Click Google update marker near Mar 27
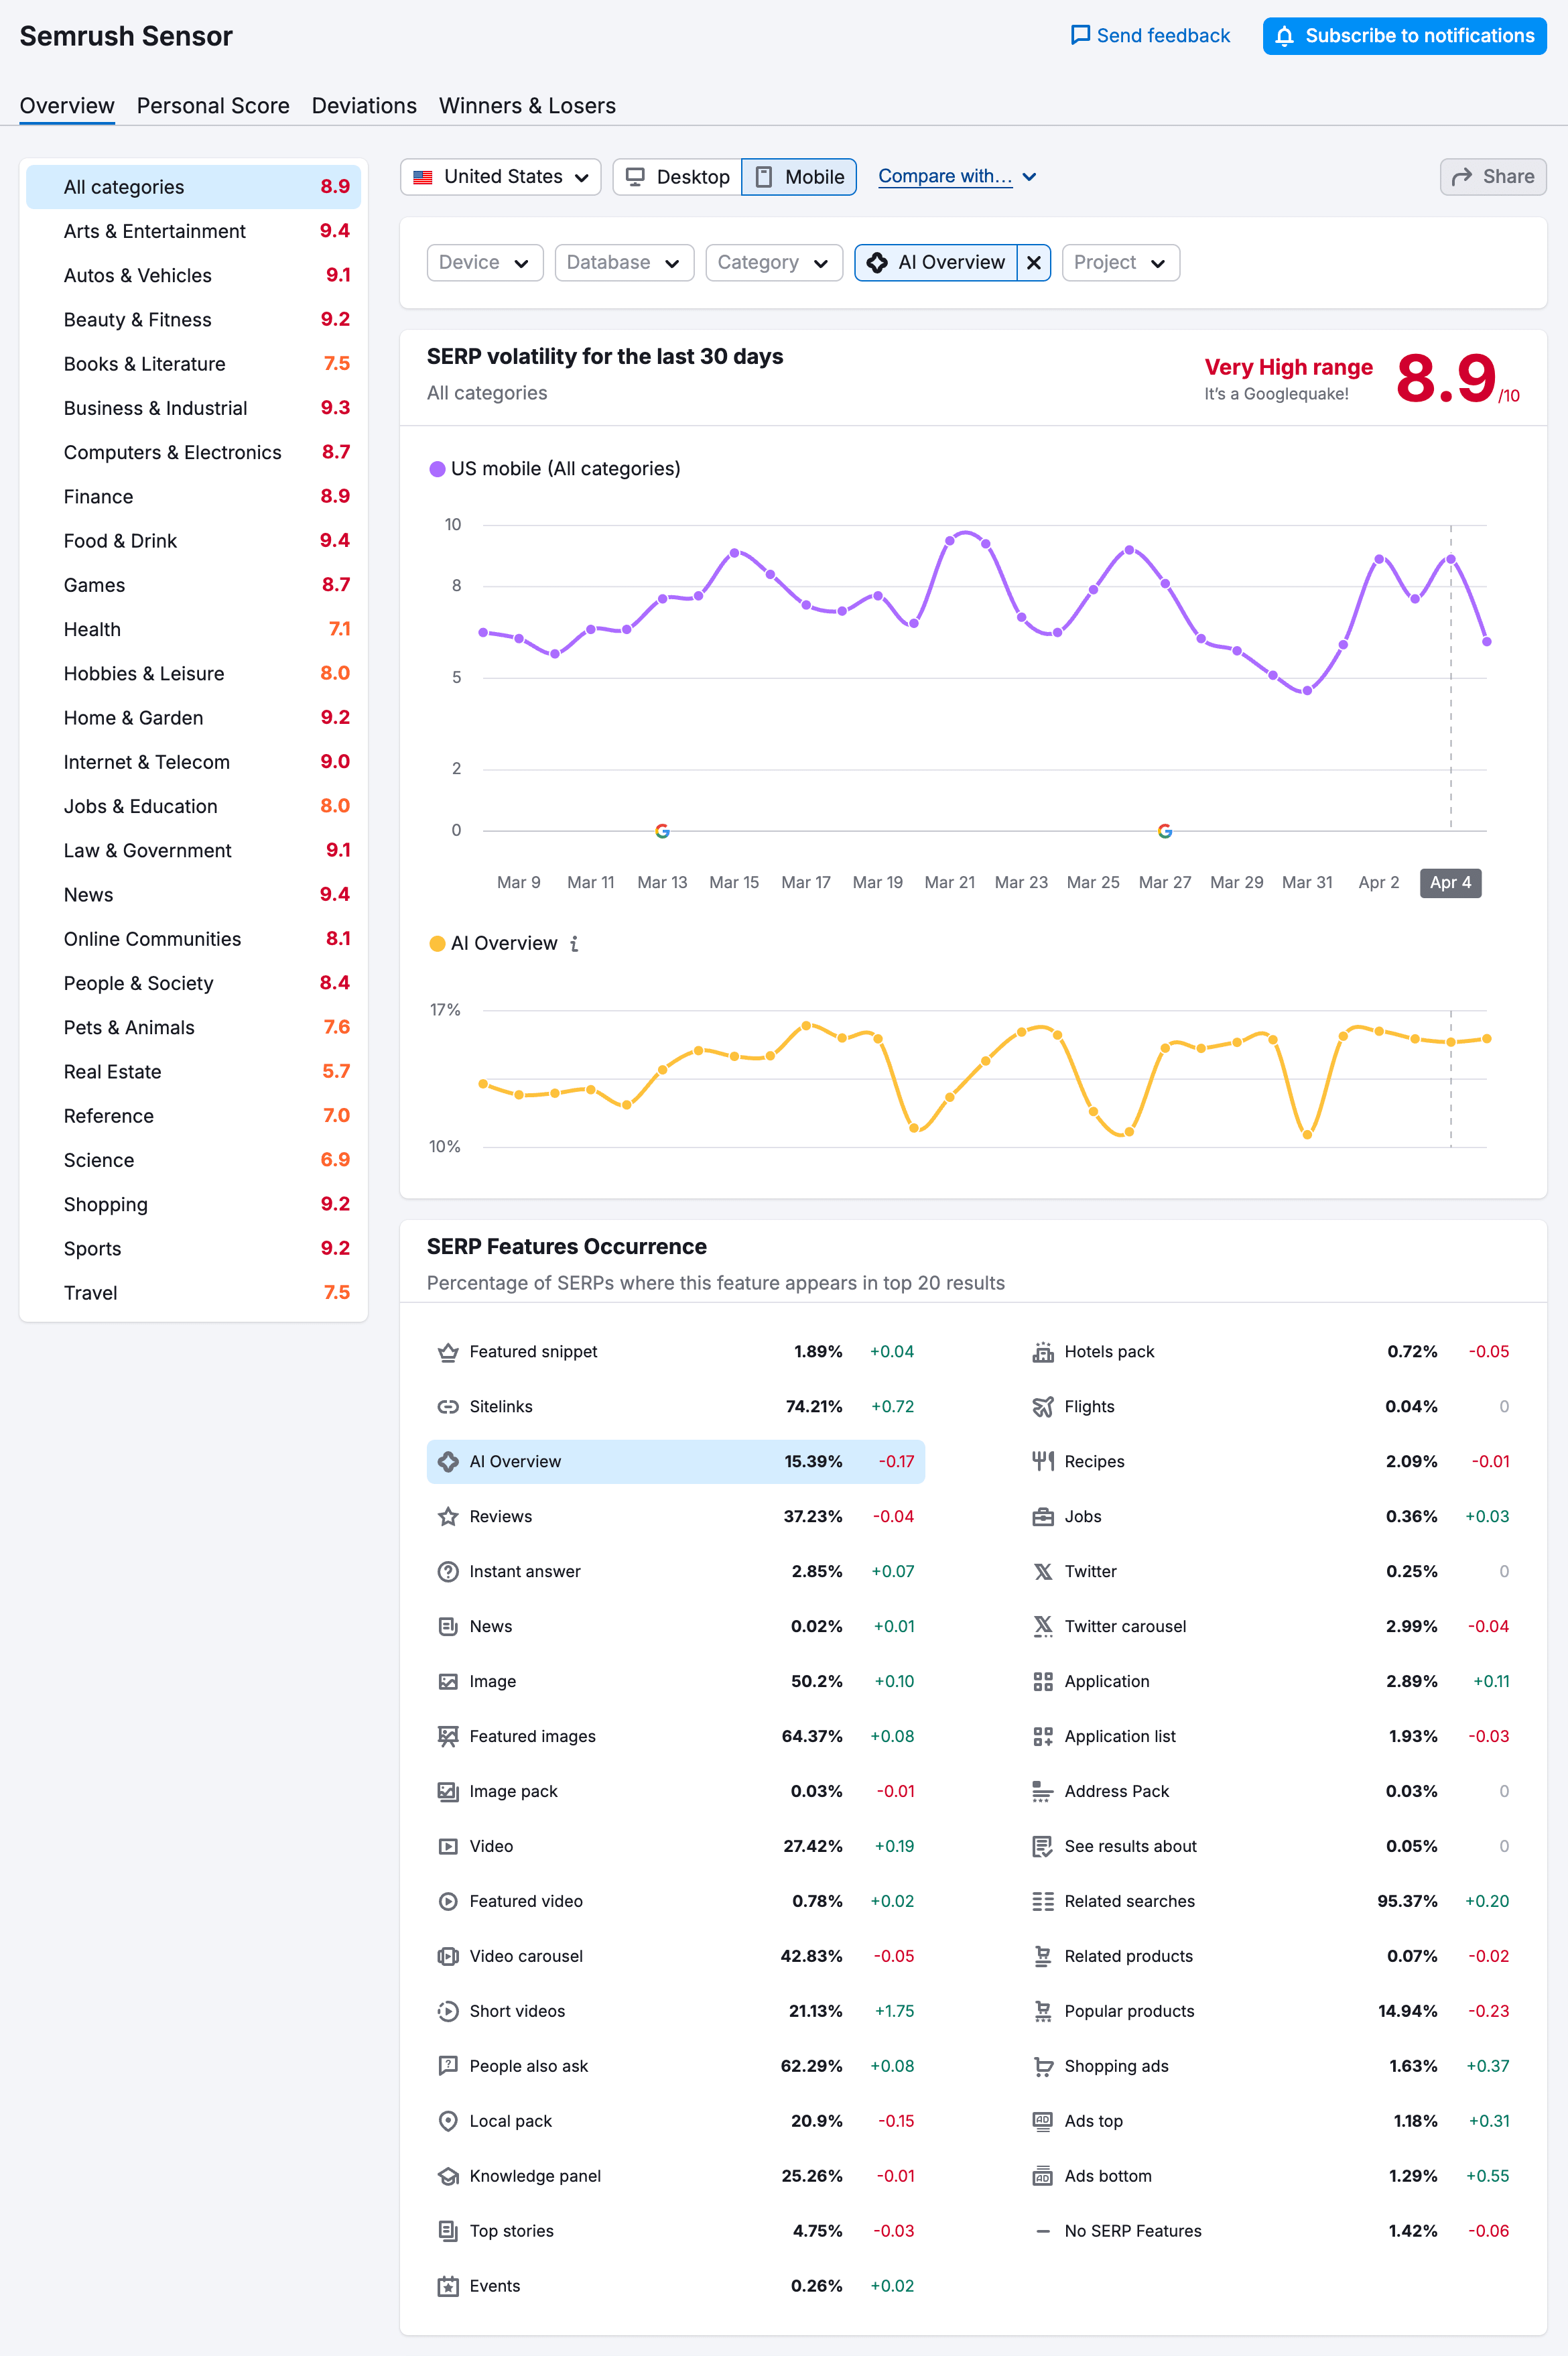This screenshot has width=1568, height=2356. point(1165,831)
